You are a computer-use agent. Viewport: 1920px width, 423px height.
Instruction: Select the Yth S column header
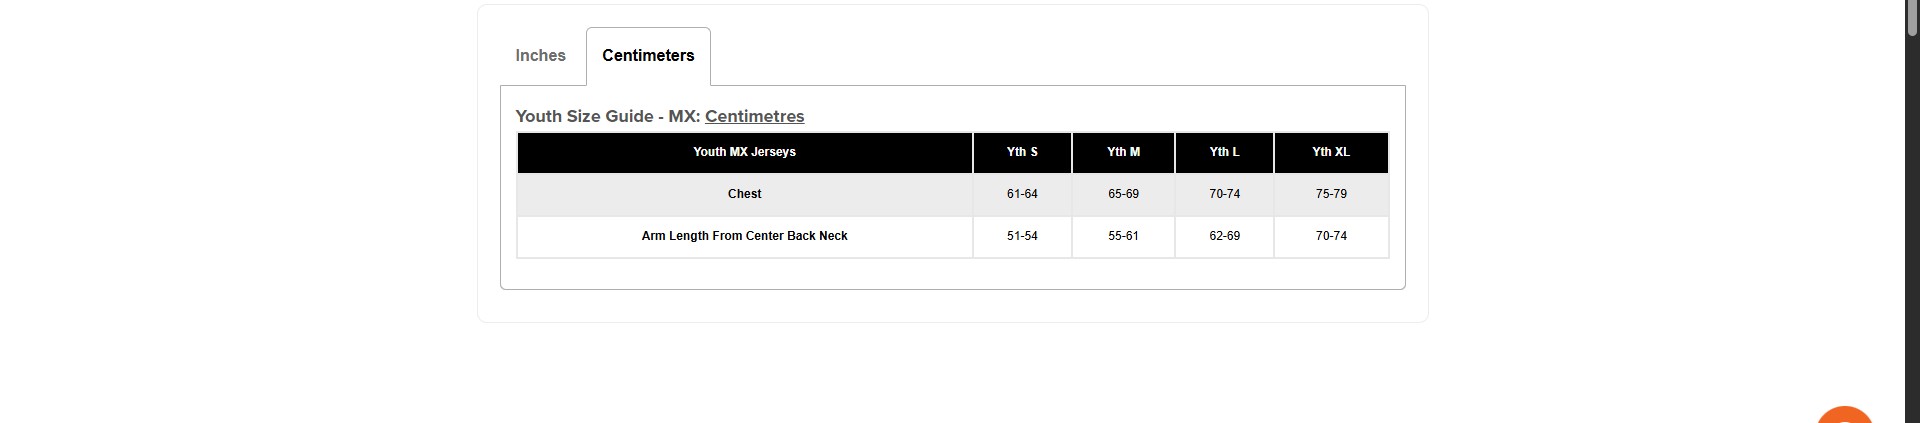tap(1022, 152)
